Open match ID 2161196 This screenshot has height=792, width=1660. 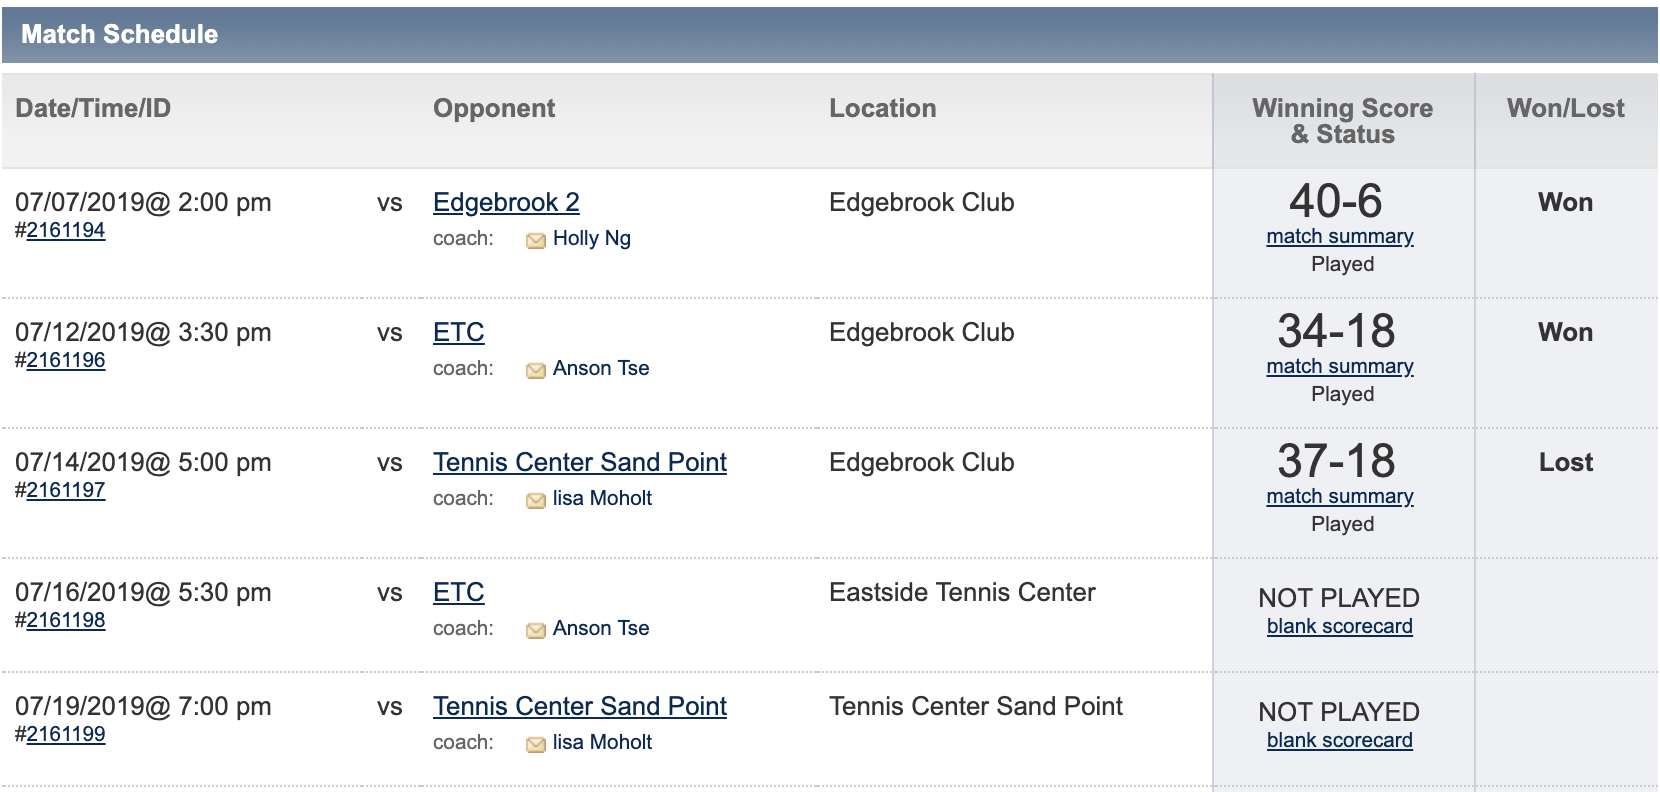click(x=66, y=360)
